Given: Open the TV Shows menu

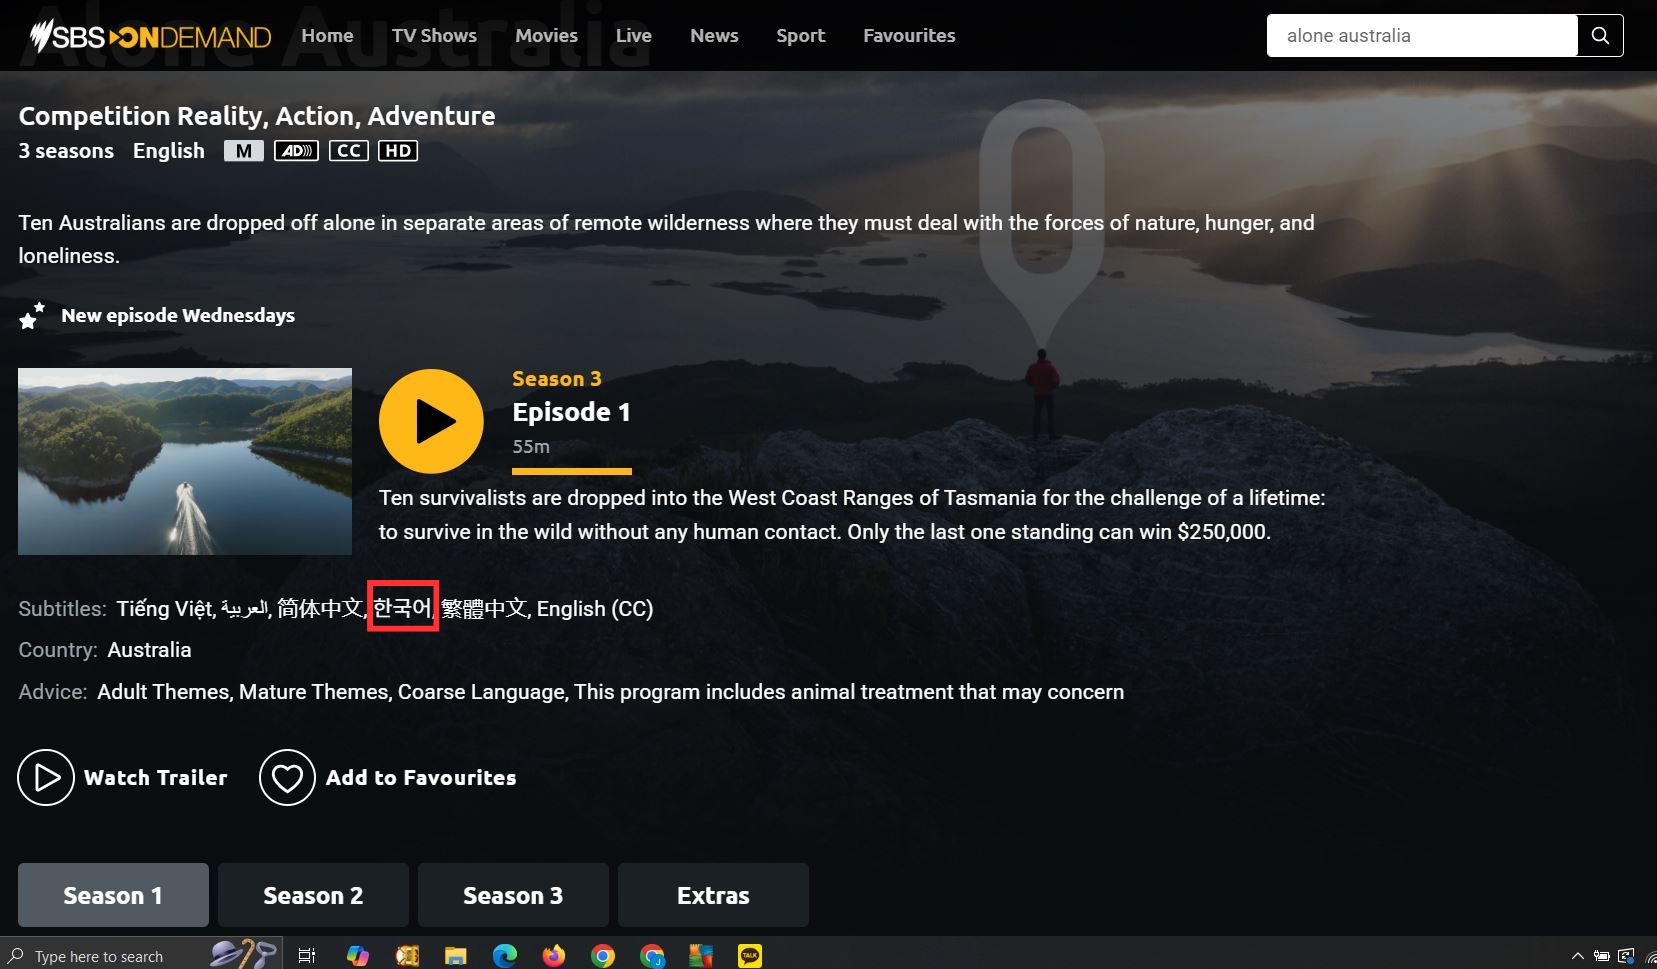Looking at the screenshot, I should pos(434,36).
